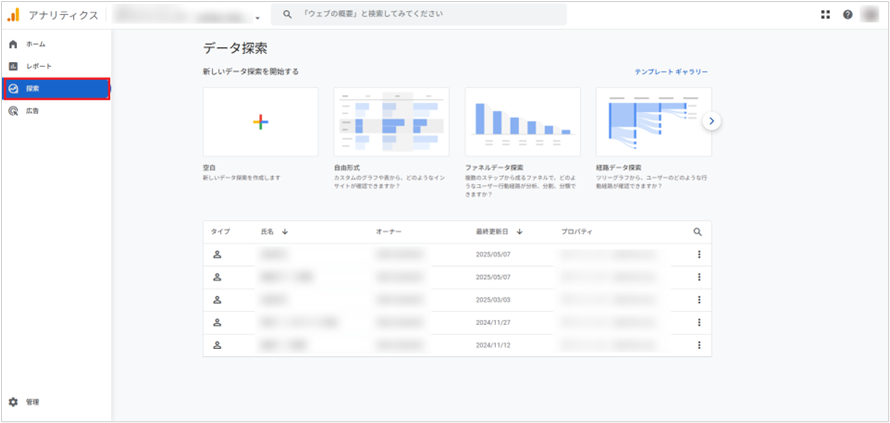This screenshot has width=890, height=423.
Task: Click the Google Analytics logo
Action: pos(13,15)
